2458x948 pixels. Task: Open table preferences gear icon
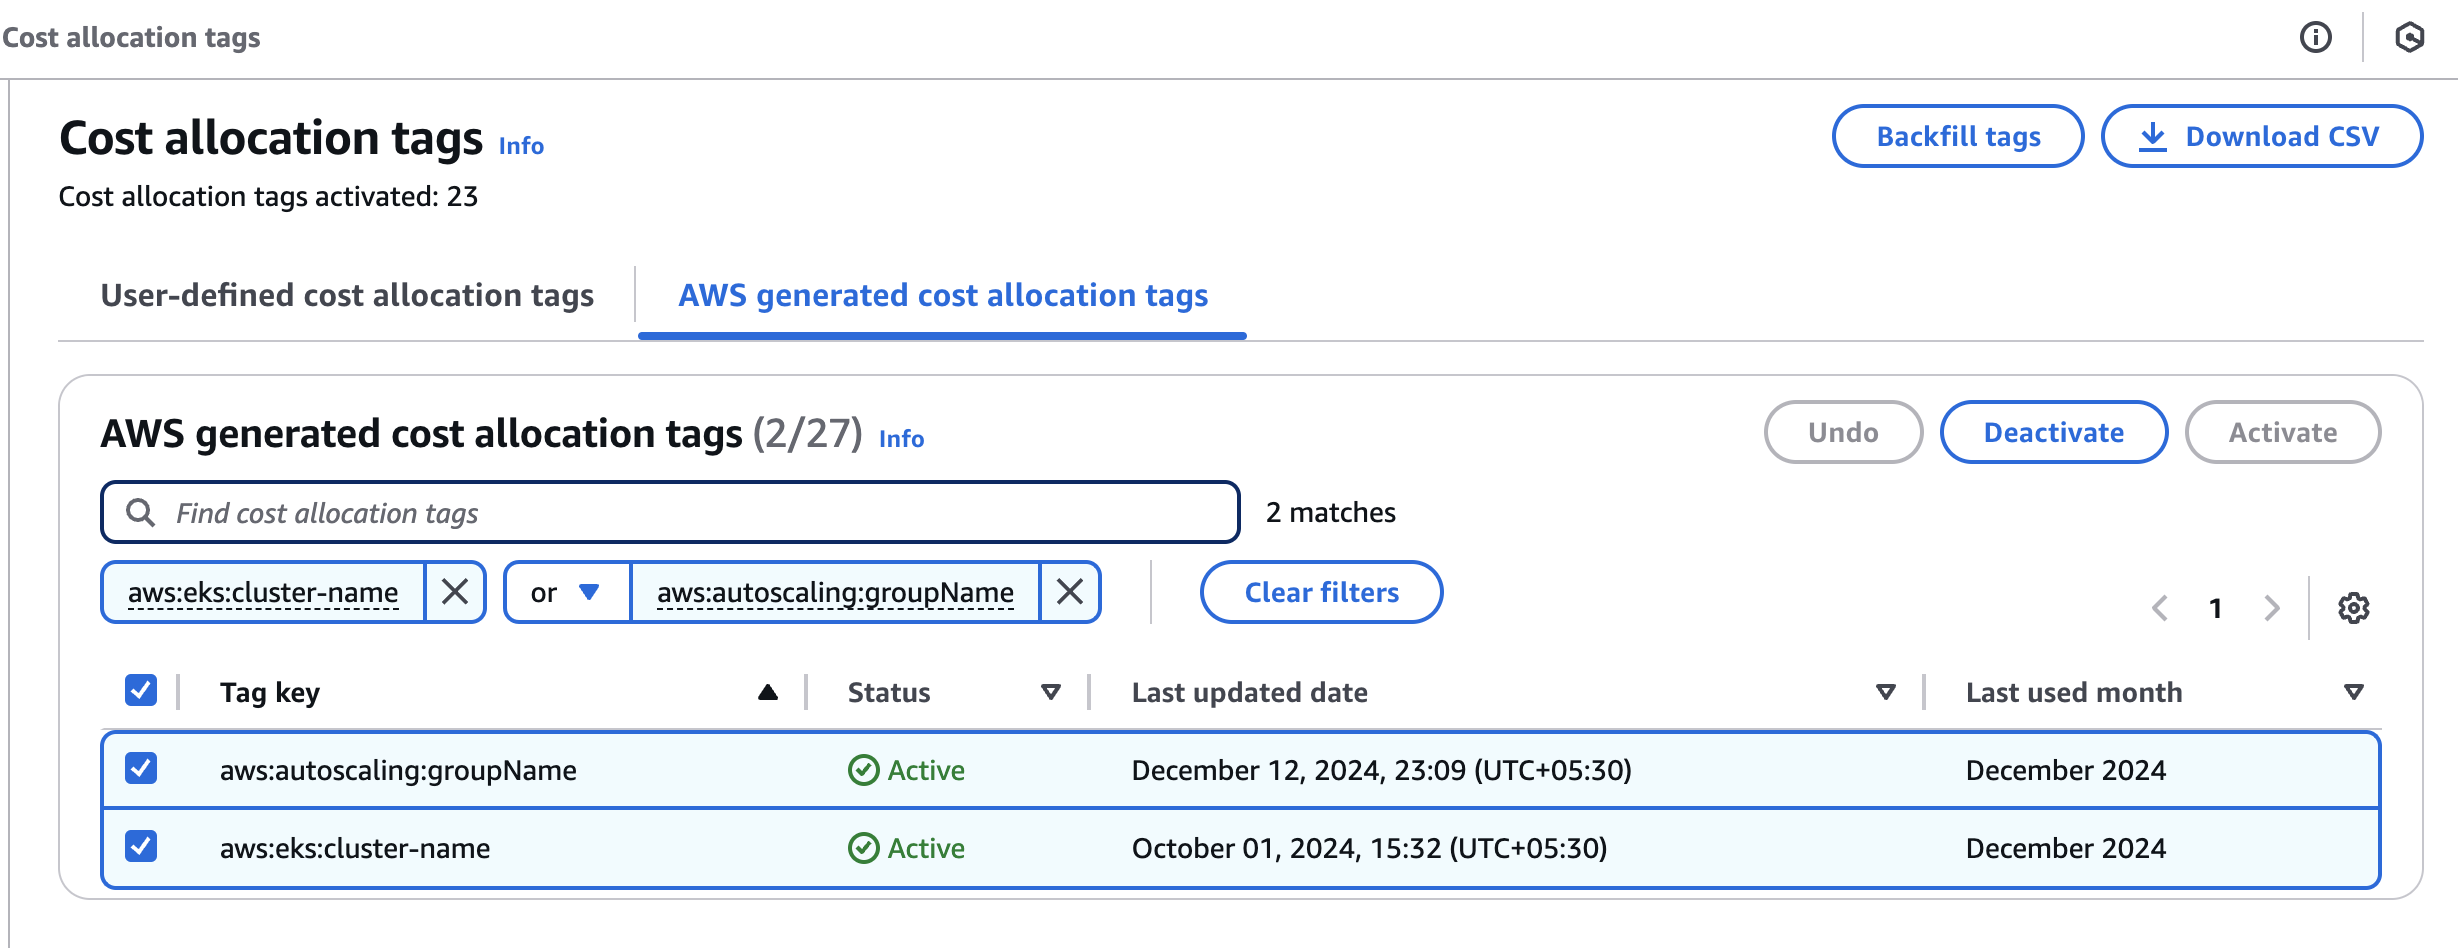[2353, 608]
